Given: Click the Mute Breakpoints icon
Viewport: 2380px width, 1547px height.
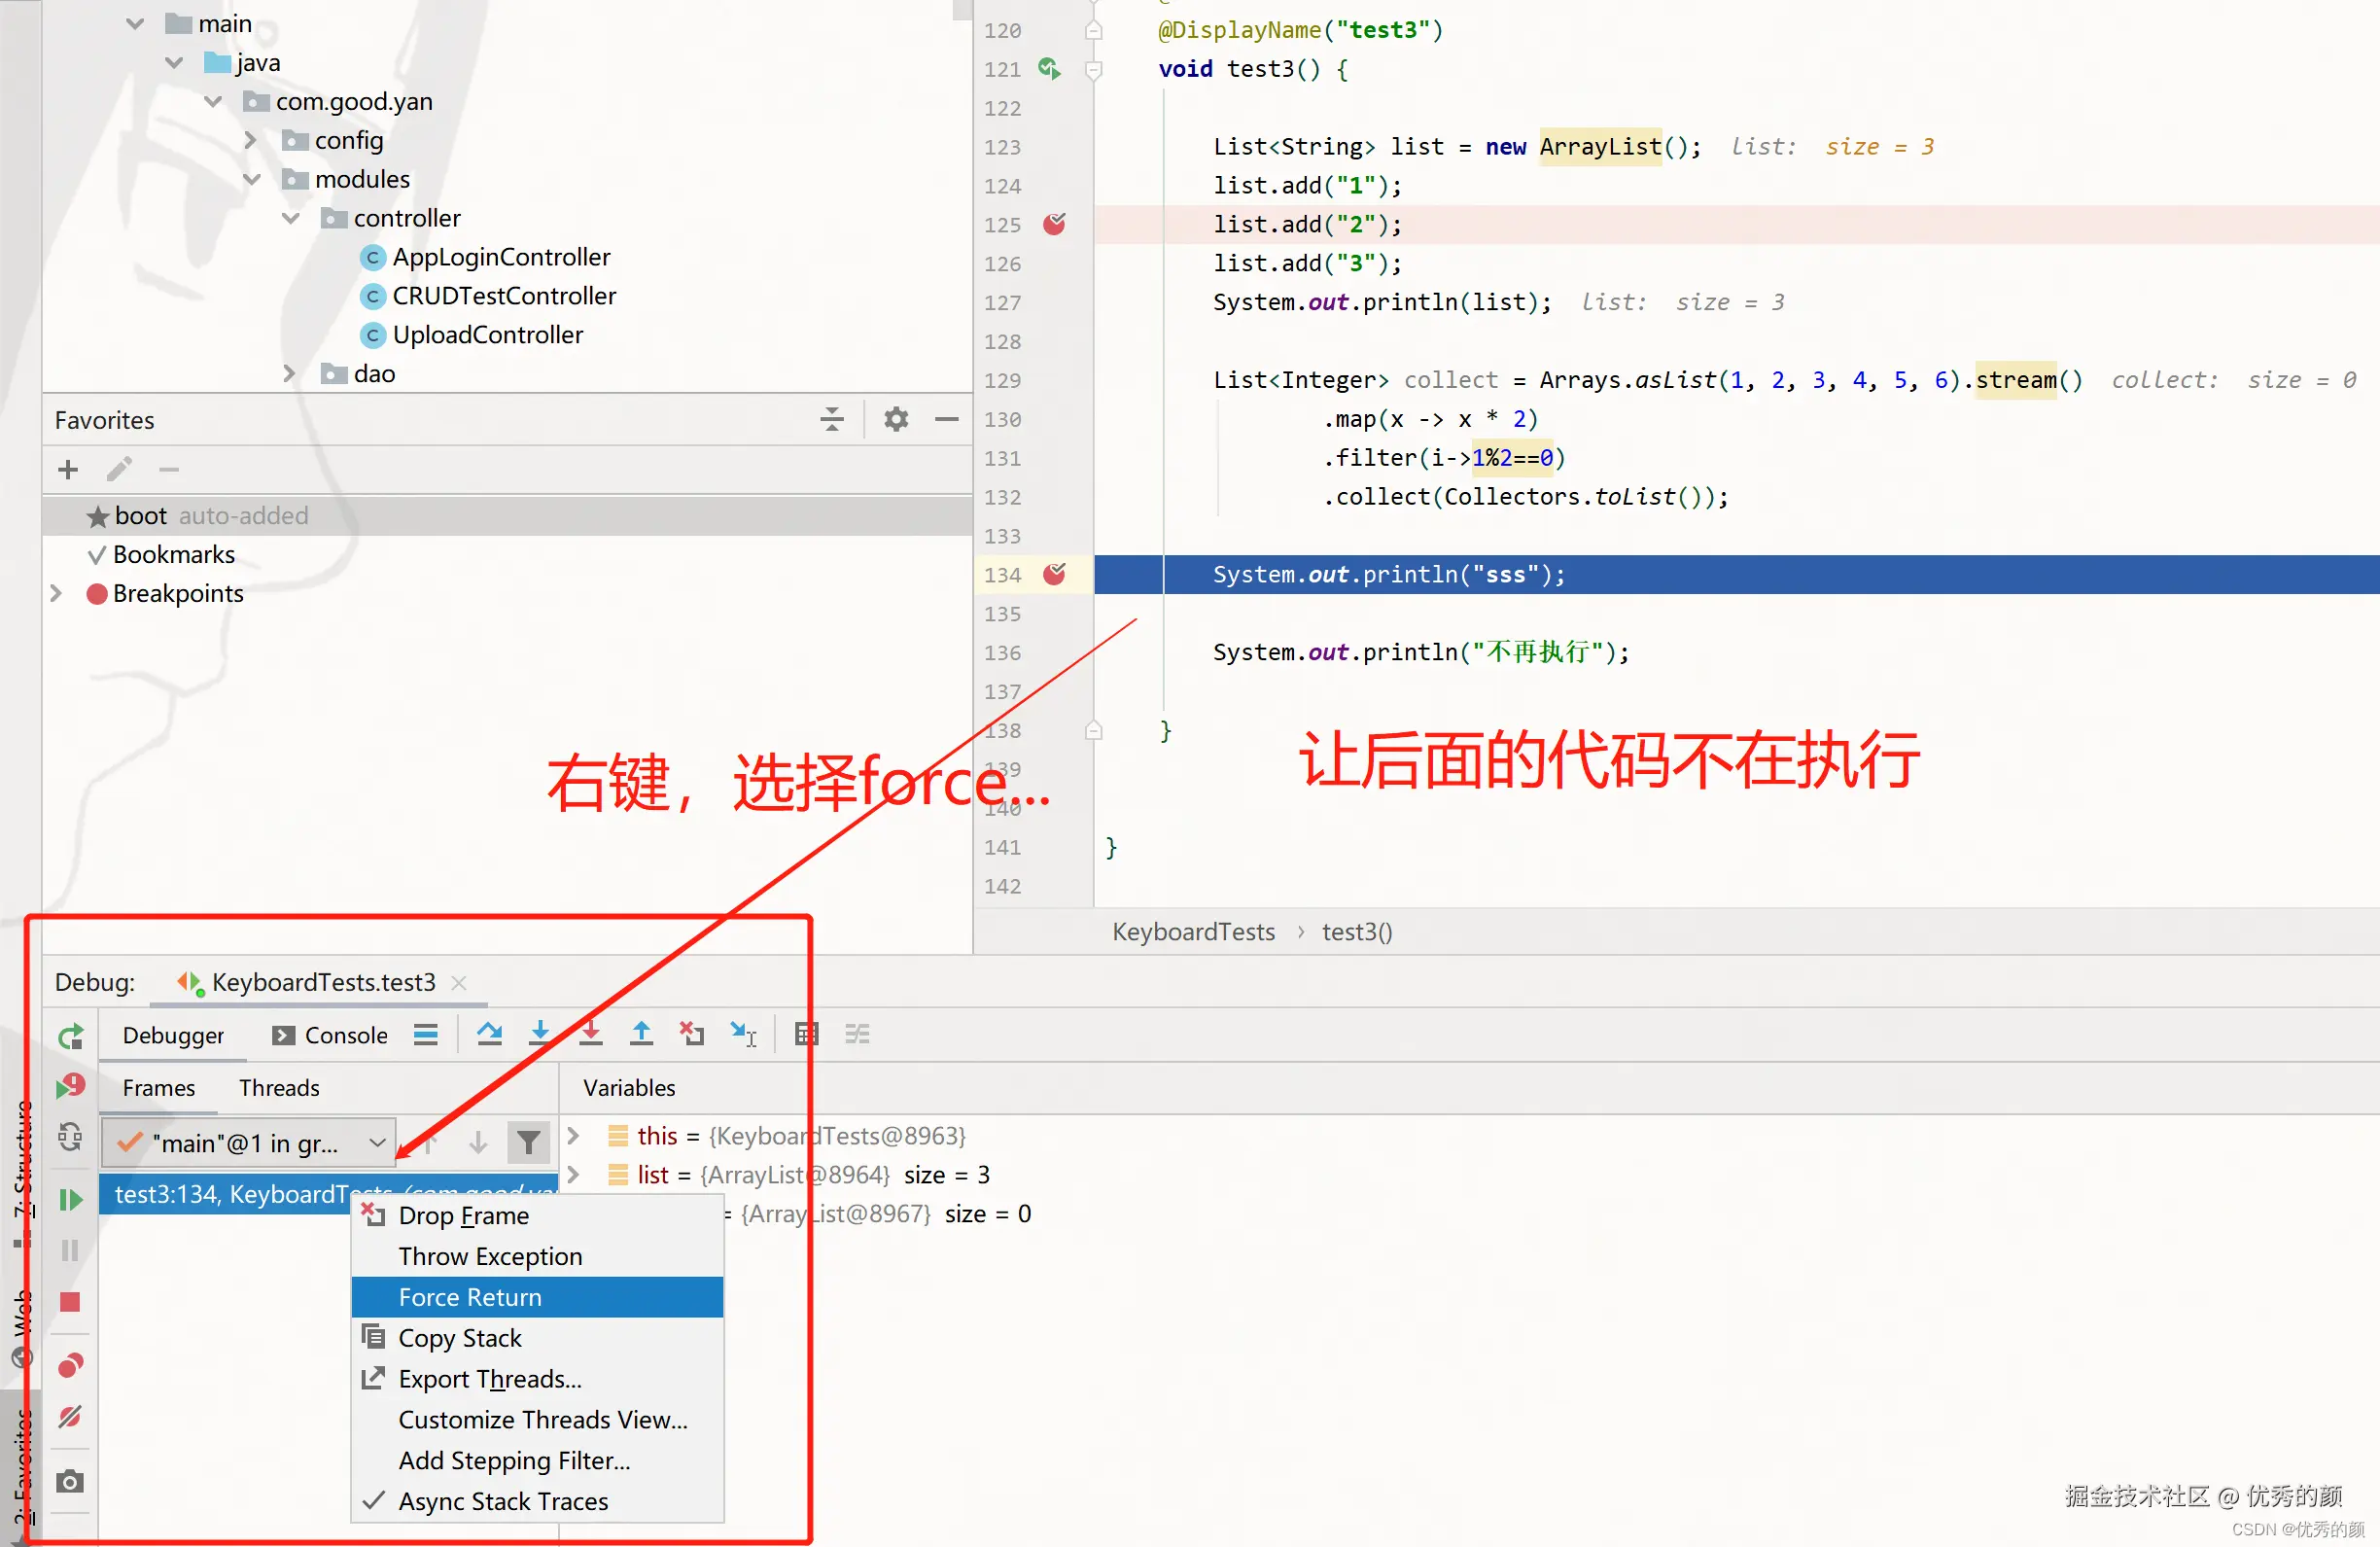Looking at the screenshot, I should [70, 1417].
